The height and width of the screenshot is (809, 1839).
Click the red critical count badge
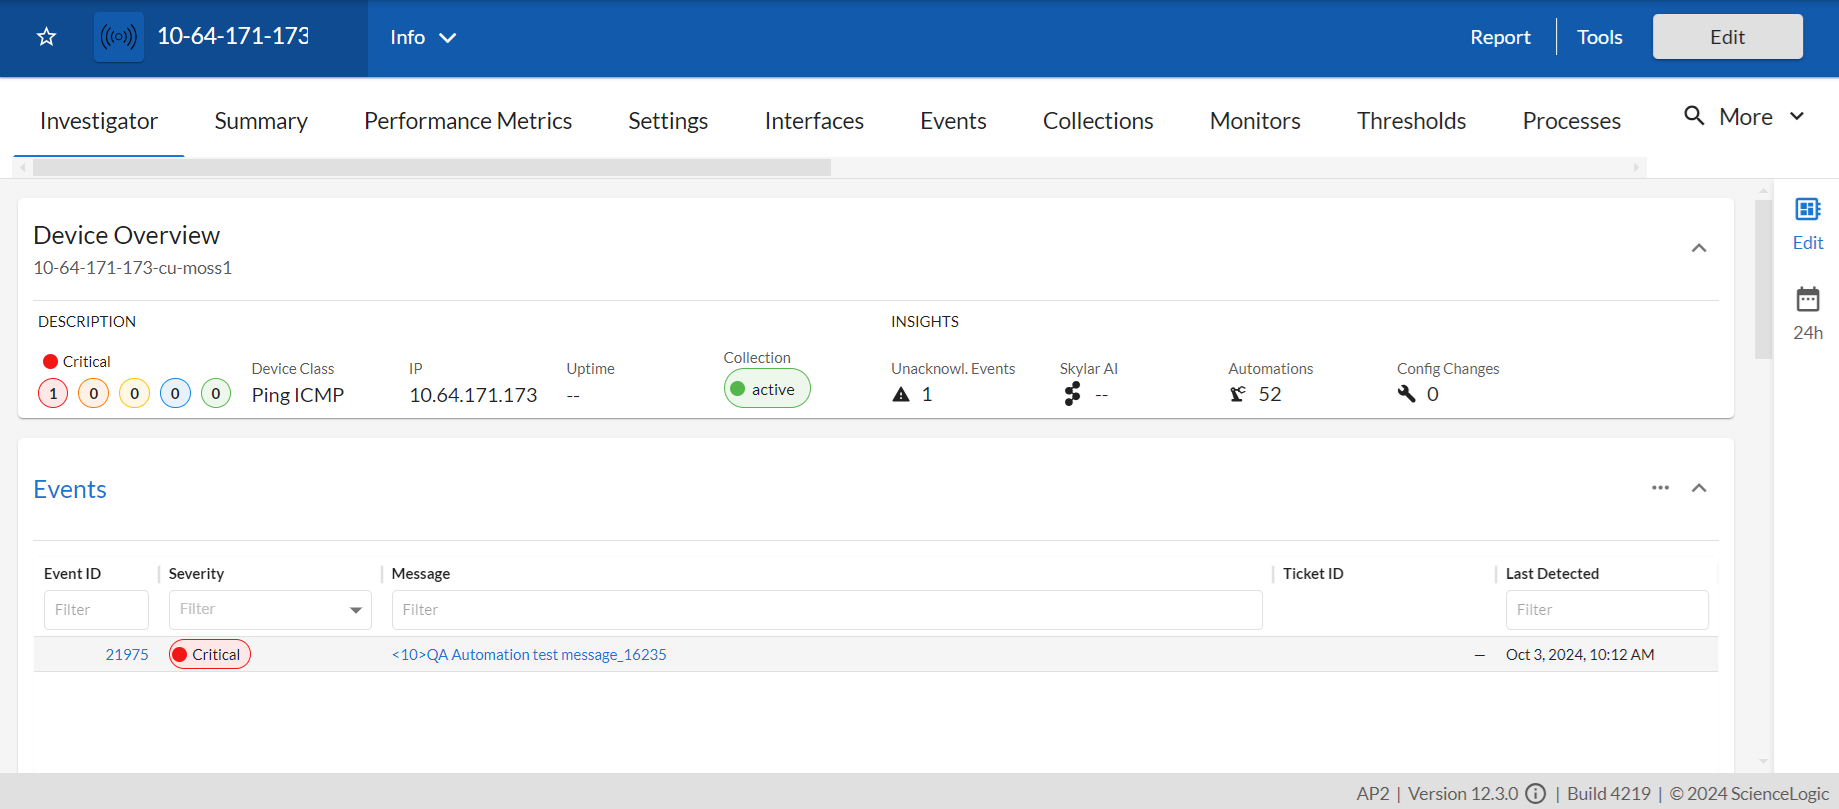(x=54, y=394)
